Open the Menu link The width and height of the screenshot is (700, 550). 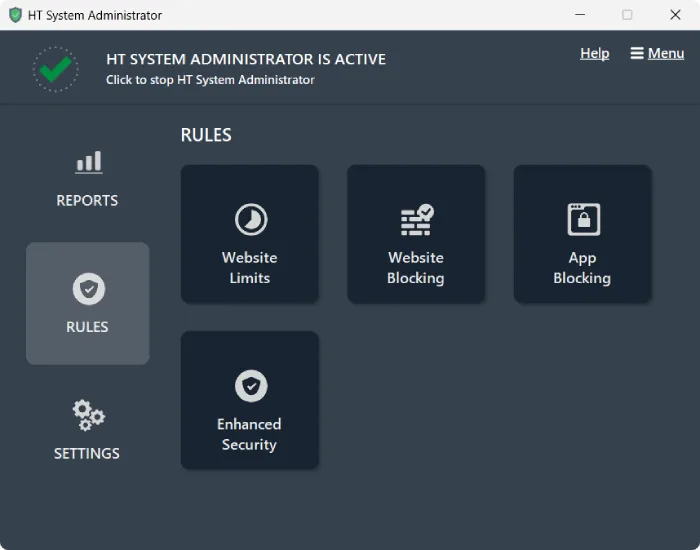coord(666,54)
